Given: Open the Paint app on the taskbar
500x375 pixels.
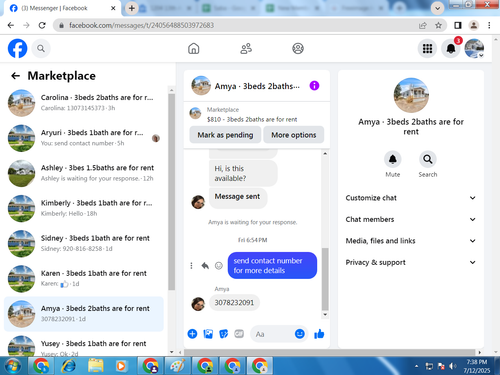Looking at the screenshot, I should coord(178,366).
